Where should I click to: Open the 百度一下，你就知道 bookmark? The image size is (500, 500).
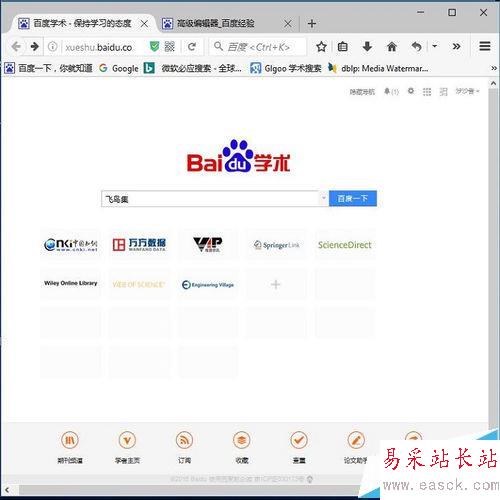point(48,68)
